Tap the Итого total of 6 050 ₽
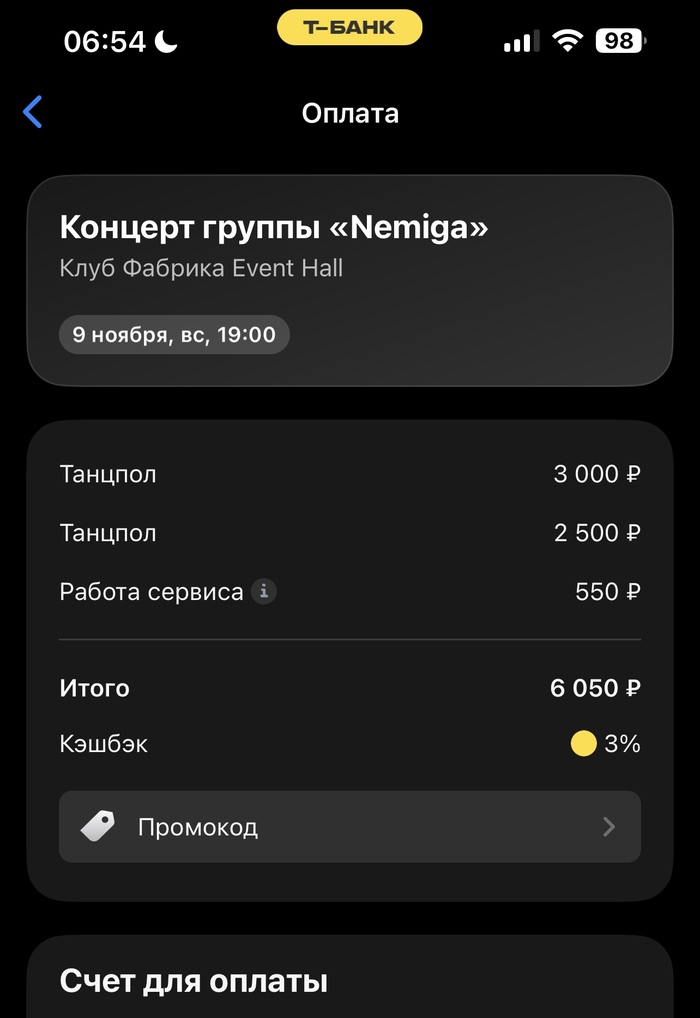This screenshot has height=1018, width=700. pos(595,688)
